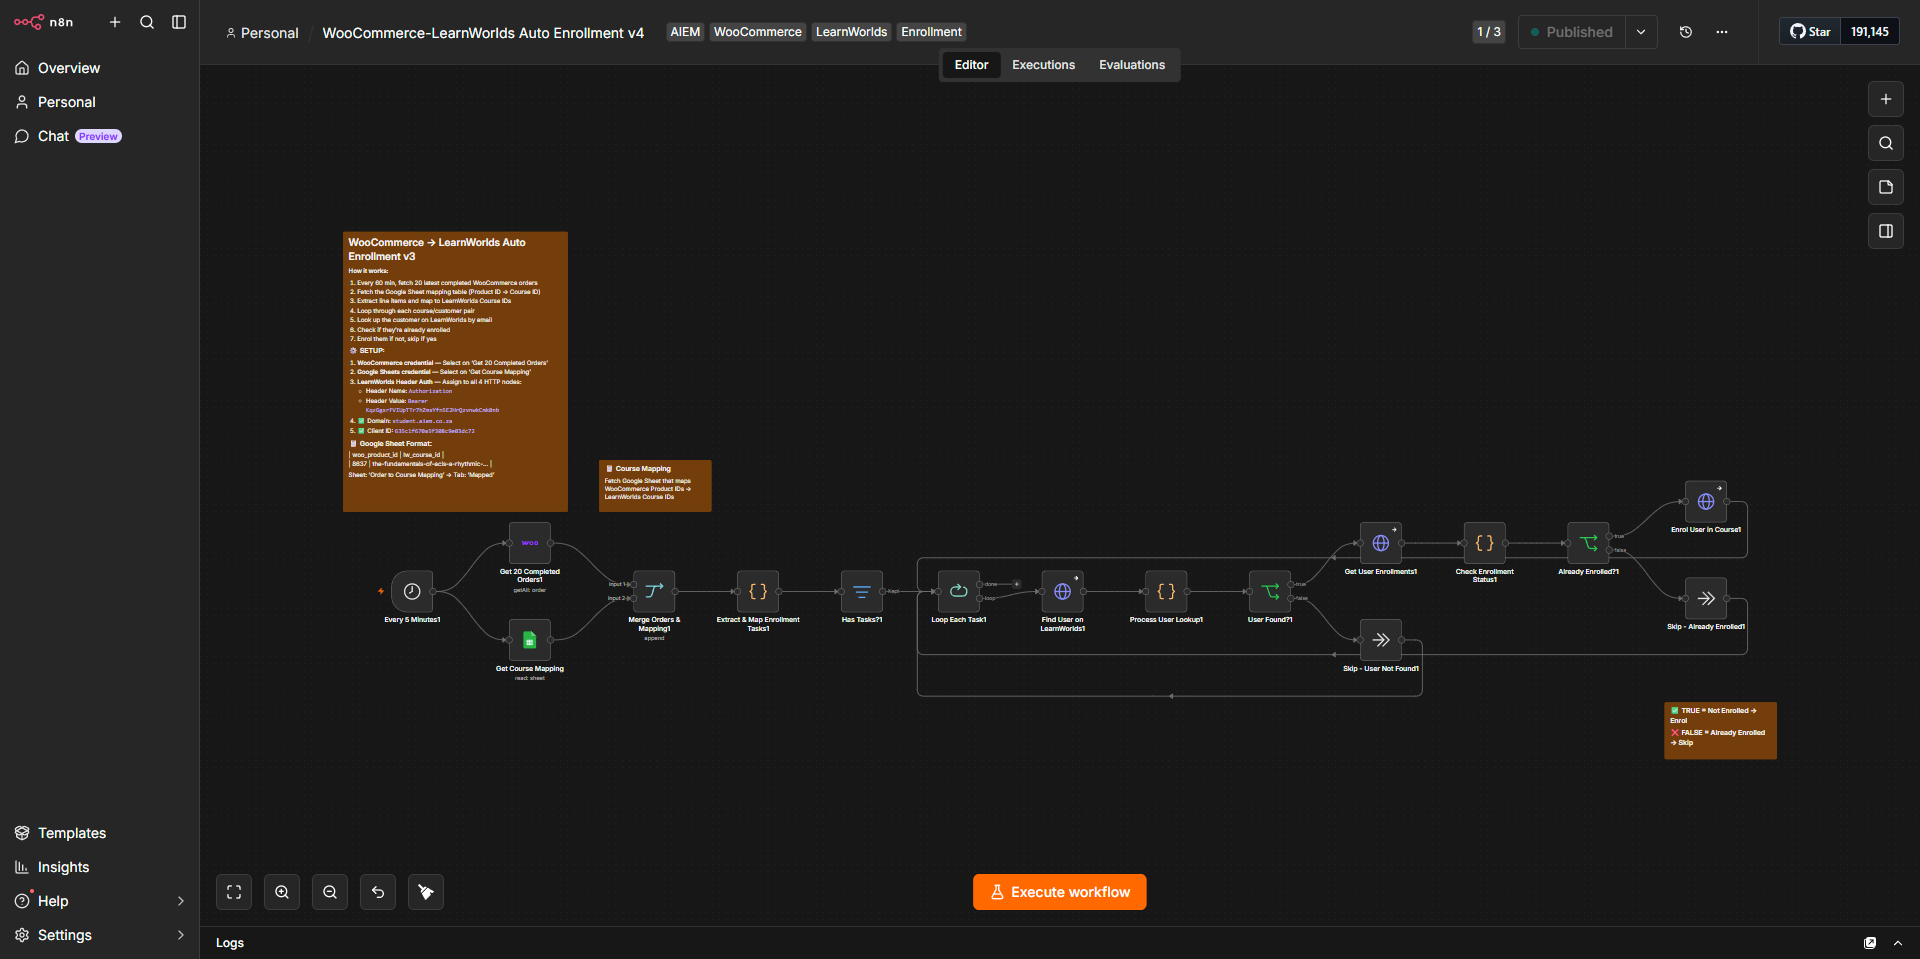Screen dimensions: 1920x959
Task: Click the WooCommerce tag
Action: coord(758,32)
